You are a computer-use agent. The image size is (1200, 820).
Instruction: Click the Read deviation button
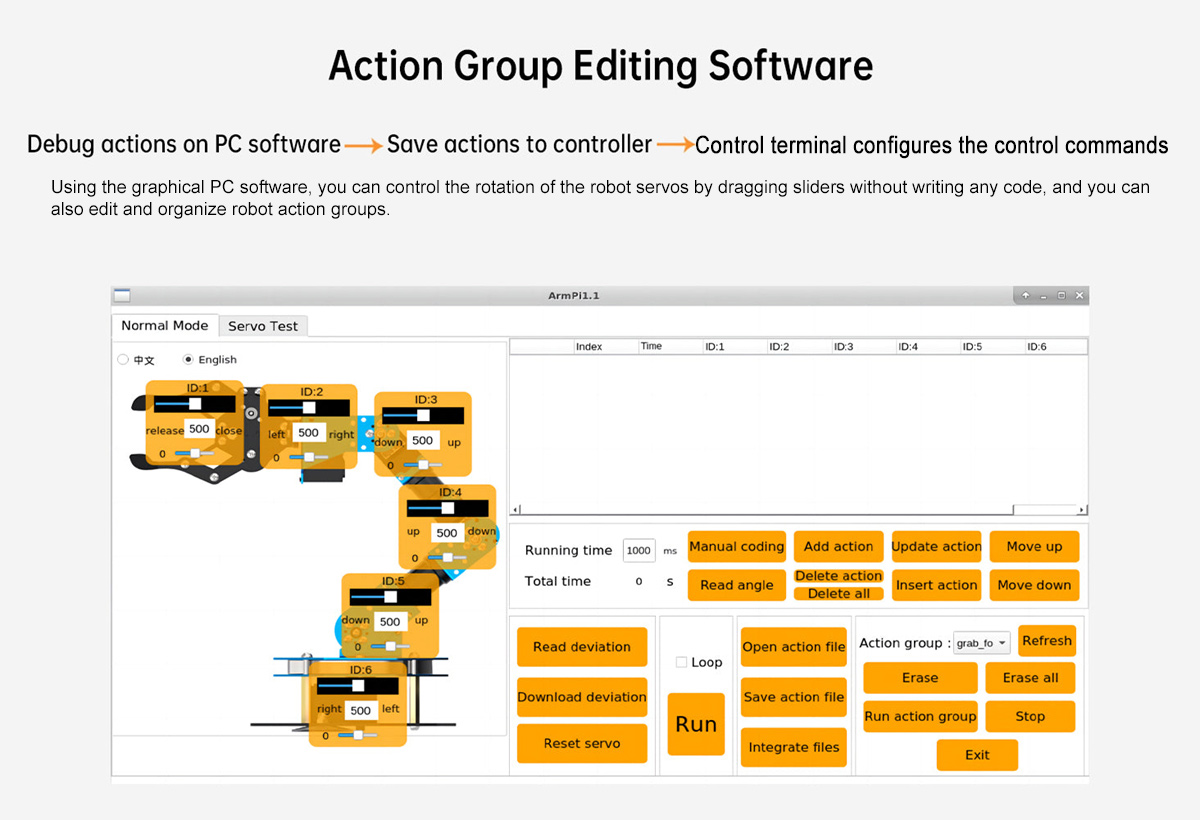pos(581,647)
